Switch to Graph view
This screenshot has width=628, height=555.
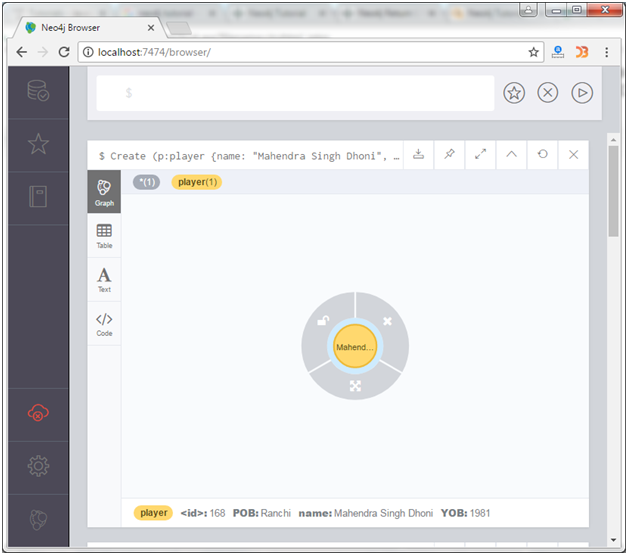(x=104, y=192)
